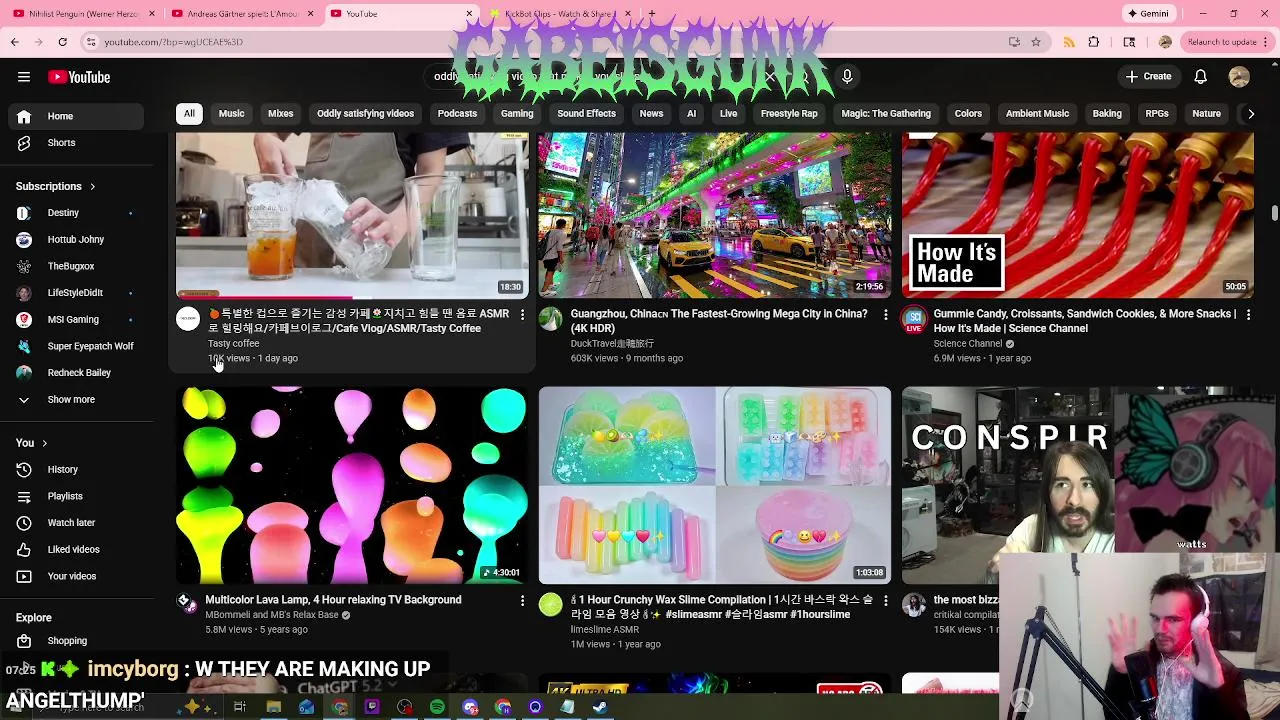Viewport: 1280px width, 720px height.
Task: Click the Create button
Action: [x=1148, y=76]
